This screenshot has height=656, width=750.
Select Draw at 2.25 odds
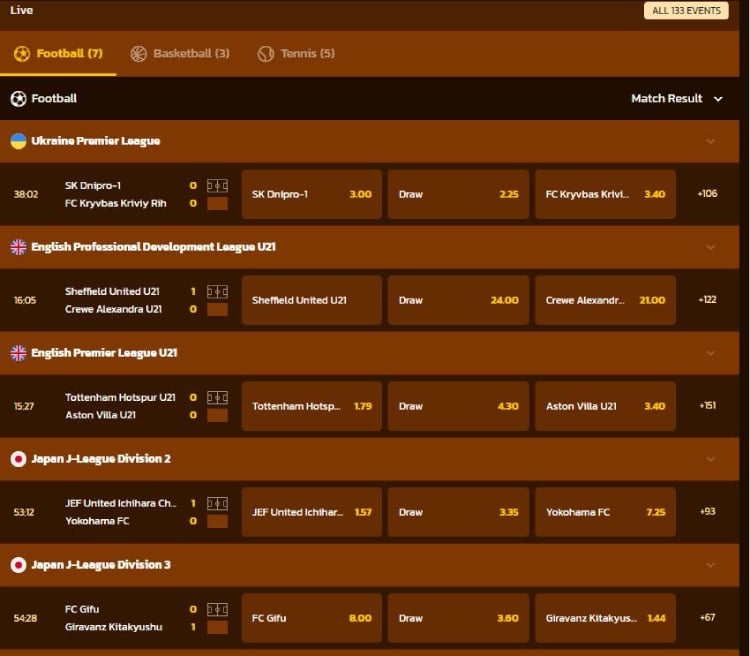458,194
